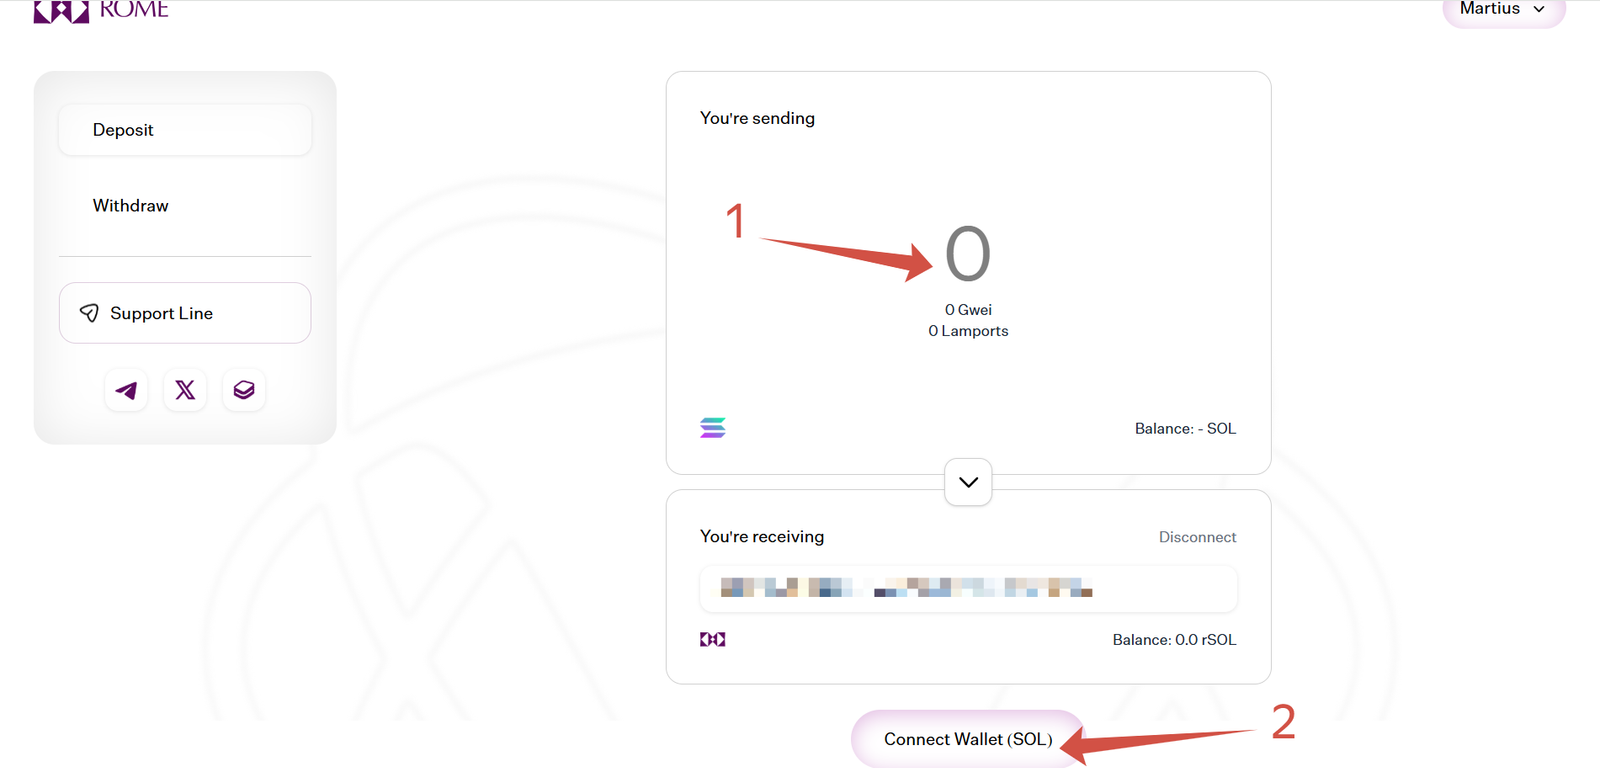Click the blurred receiving wallet address field
The width and height of the screenshot is (1600, 768).
point(968,588)
